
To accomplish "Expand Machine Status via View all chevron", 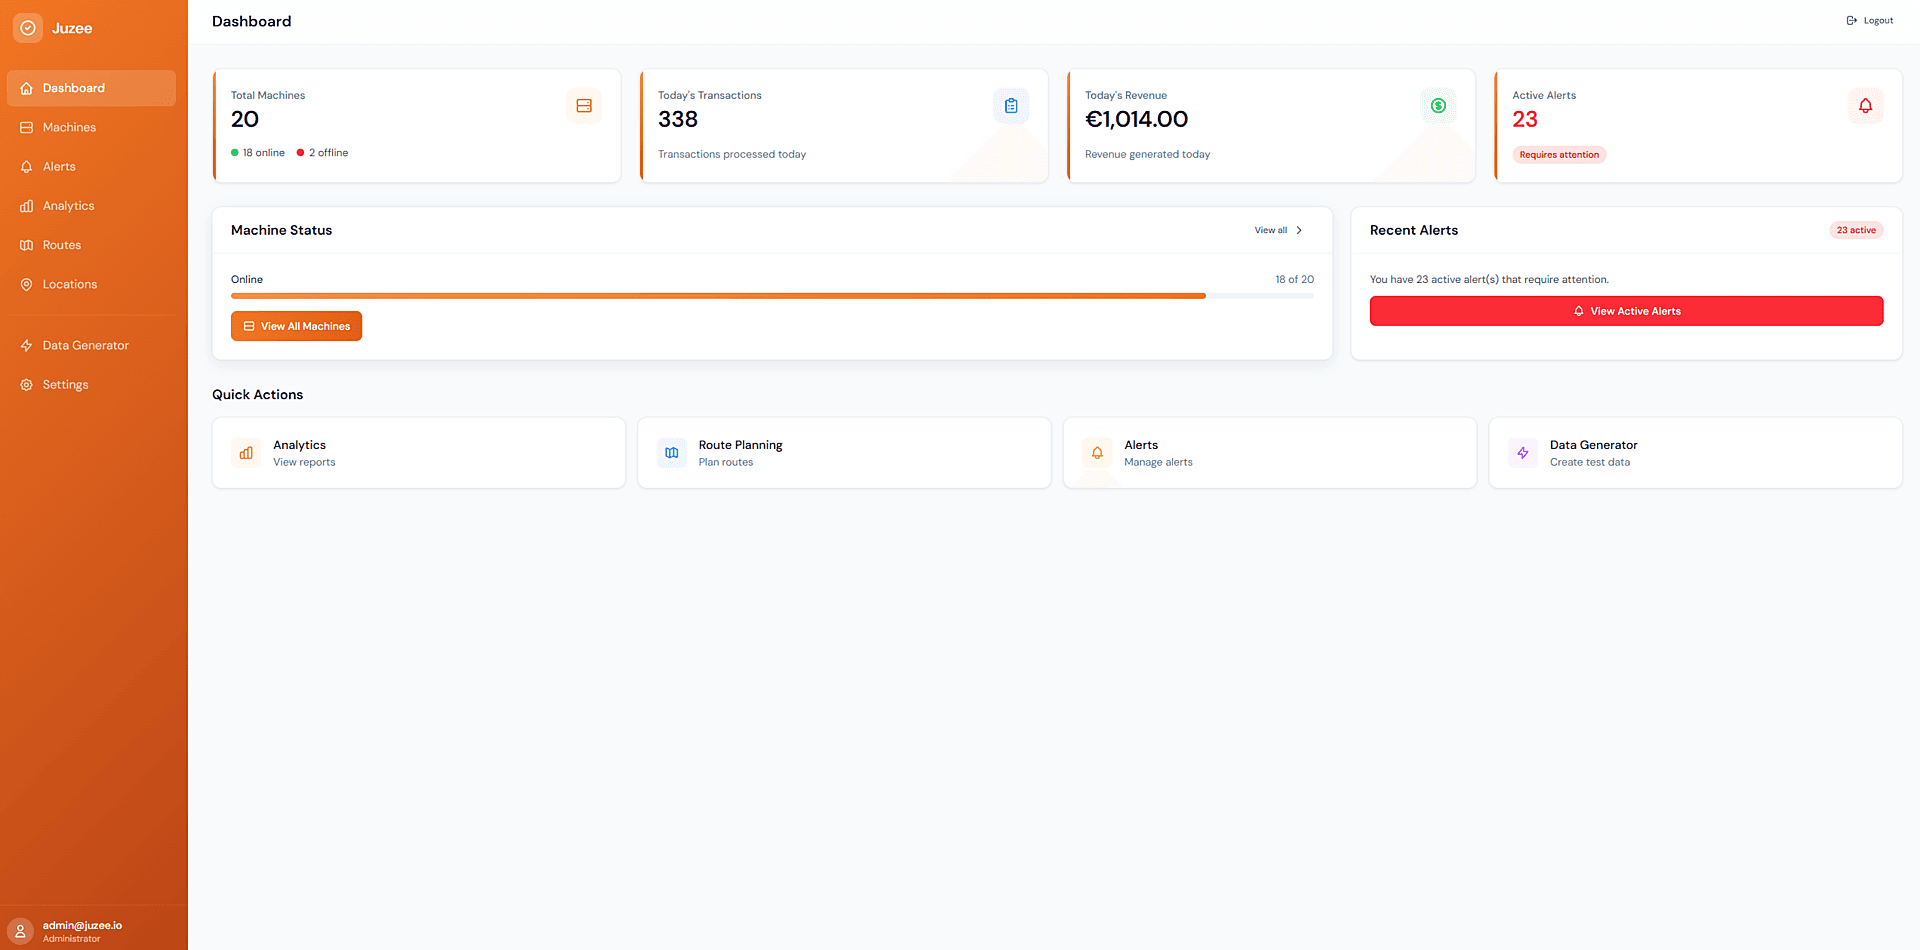I will pos(1298,230).
